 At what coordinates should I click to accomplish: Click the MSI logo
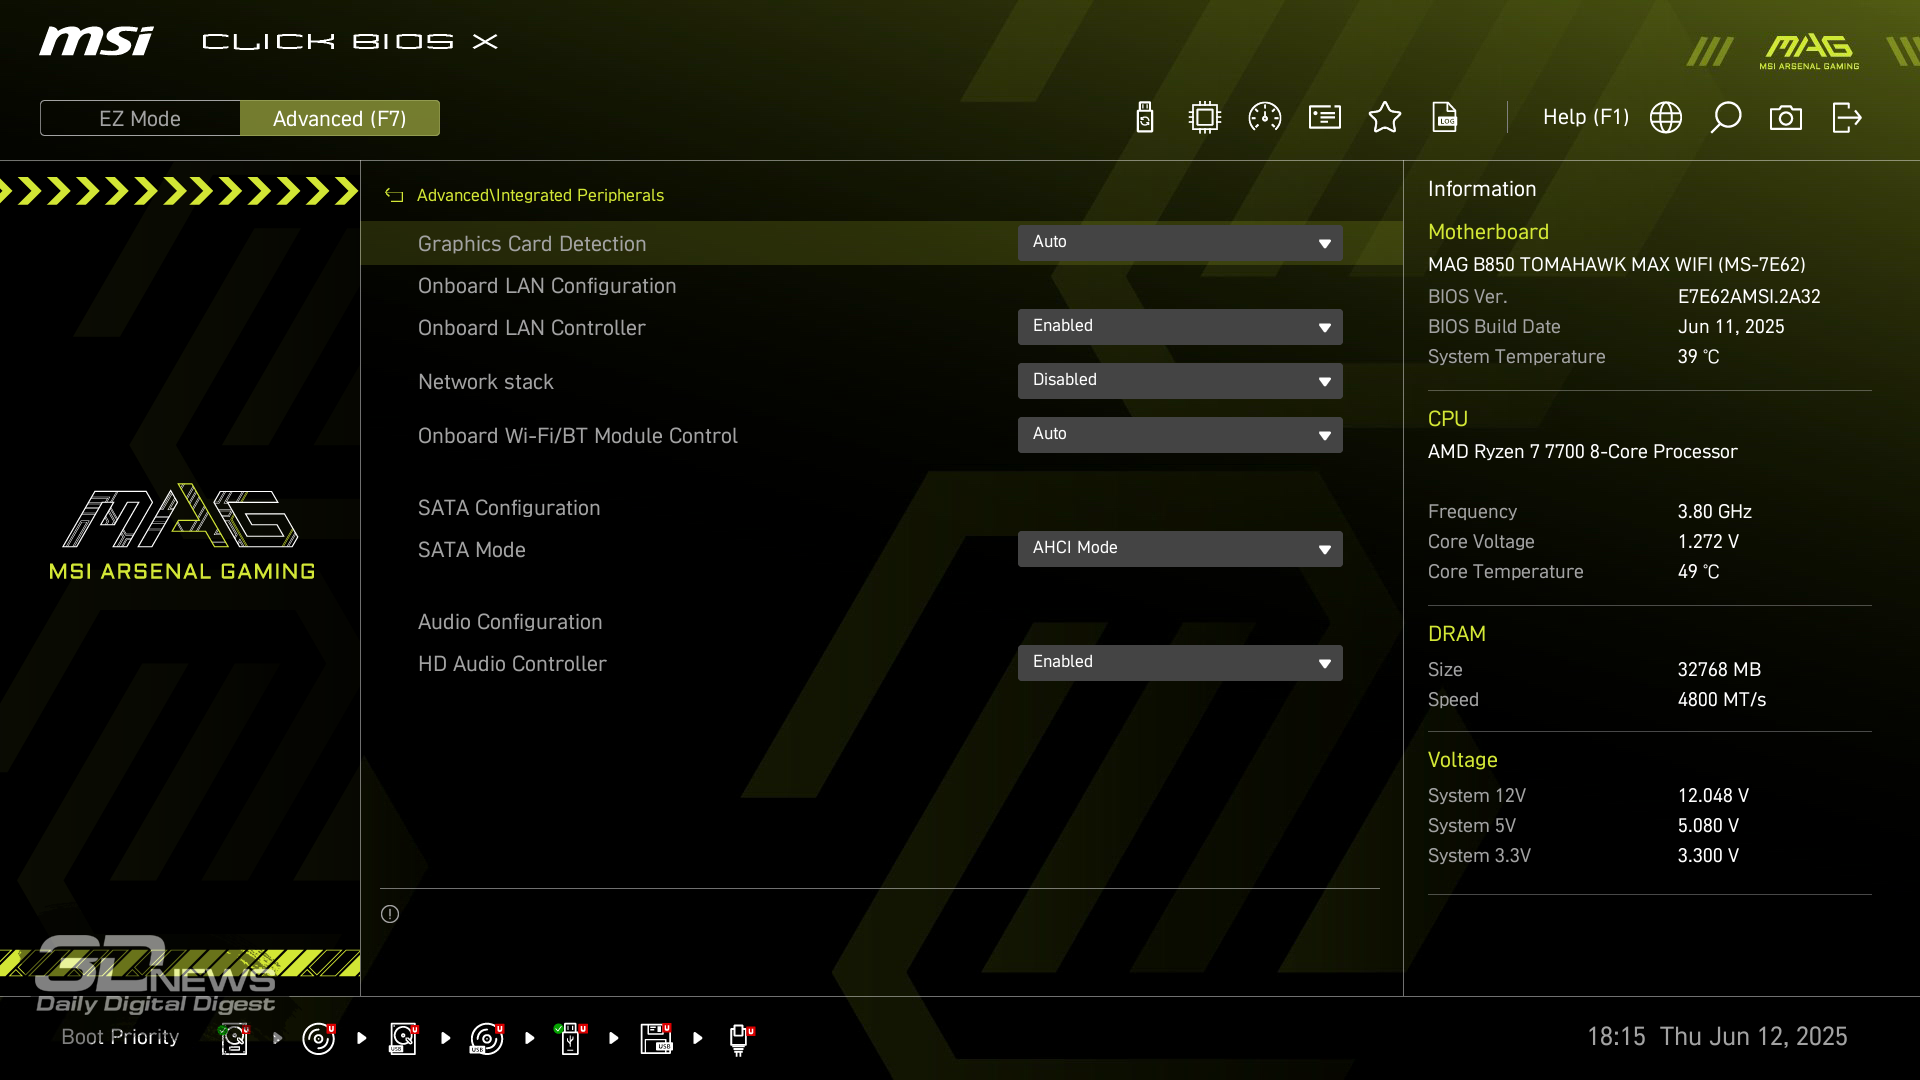97,41
